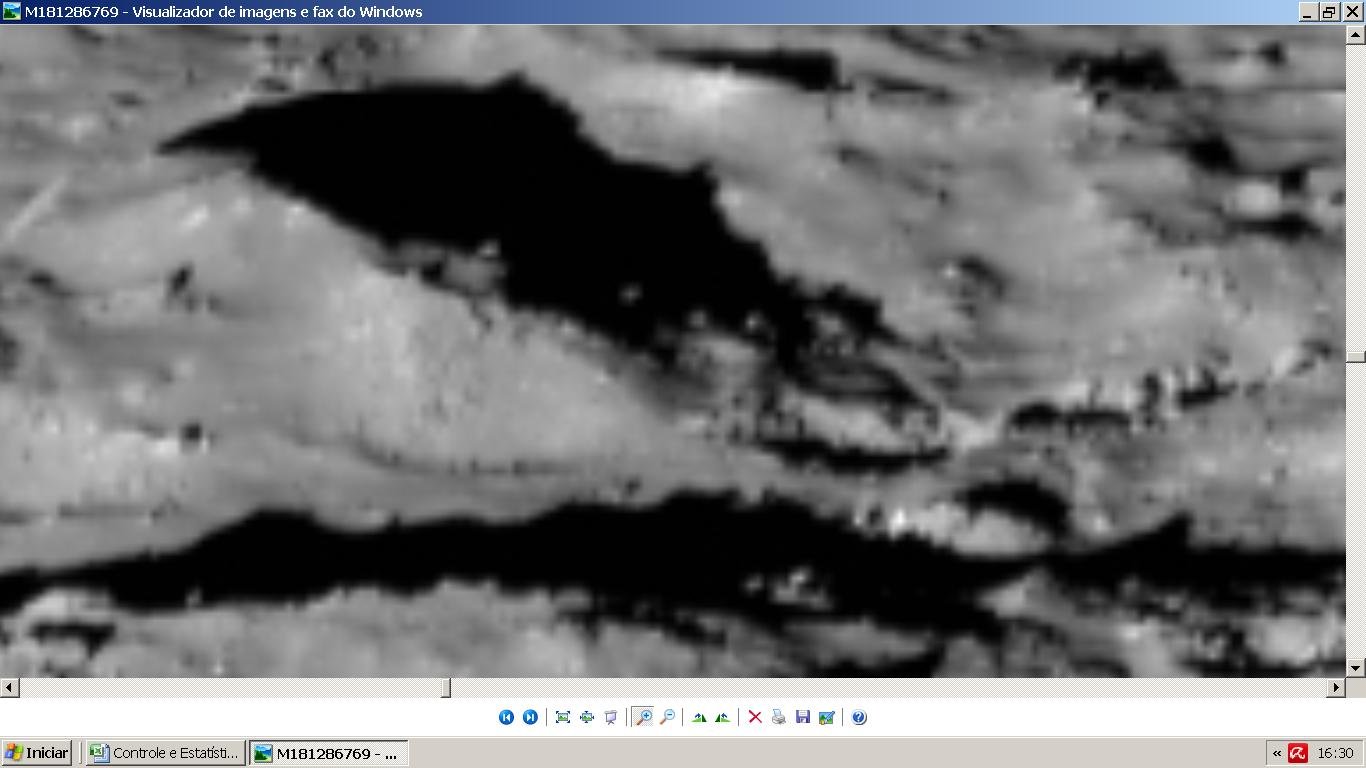The width and height of the screenshot is (1366, 768).
Task: Open the viewer Help
Action: [859, 717]
